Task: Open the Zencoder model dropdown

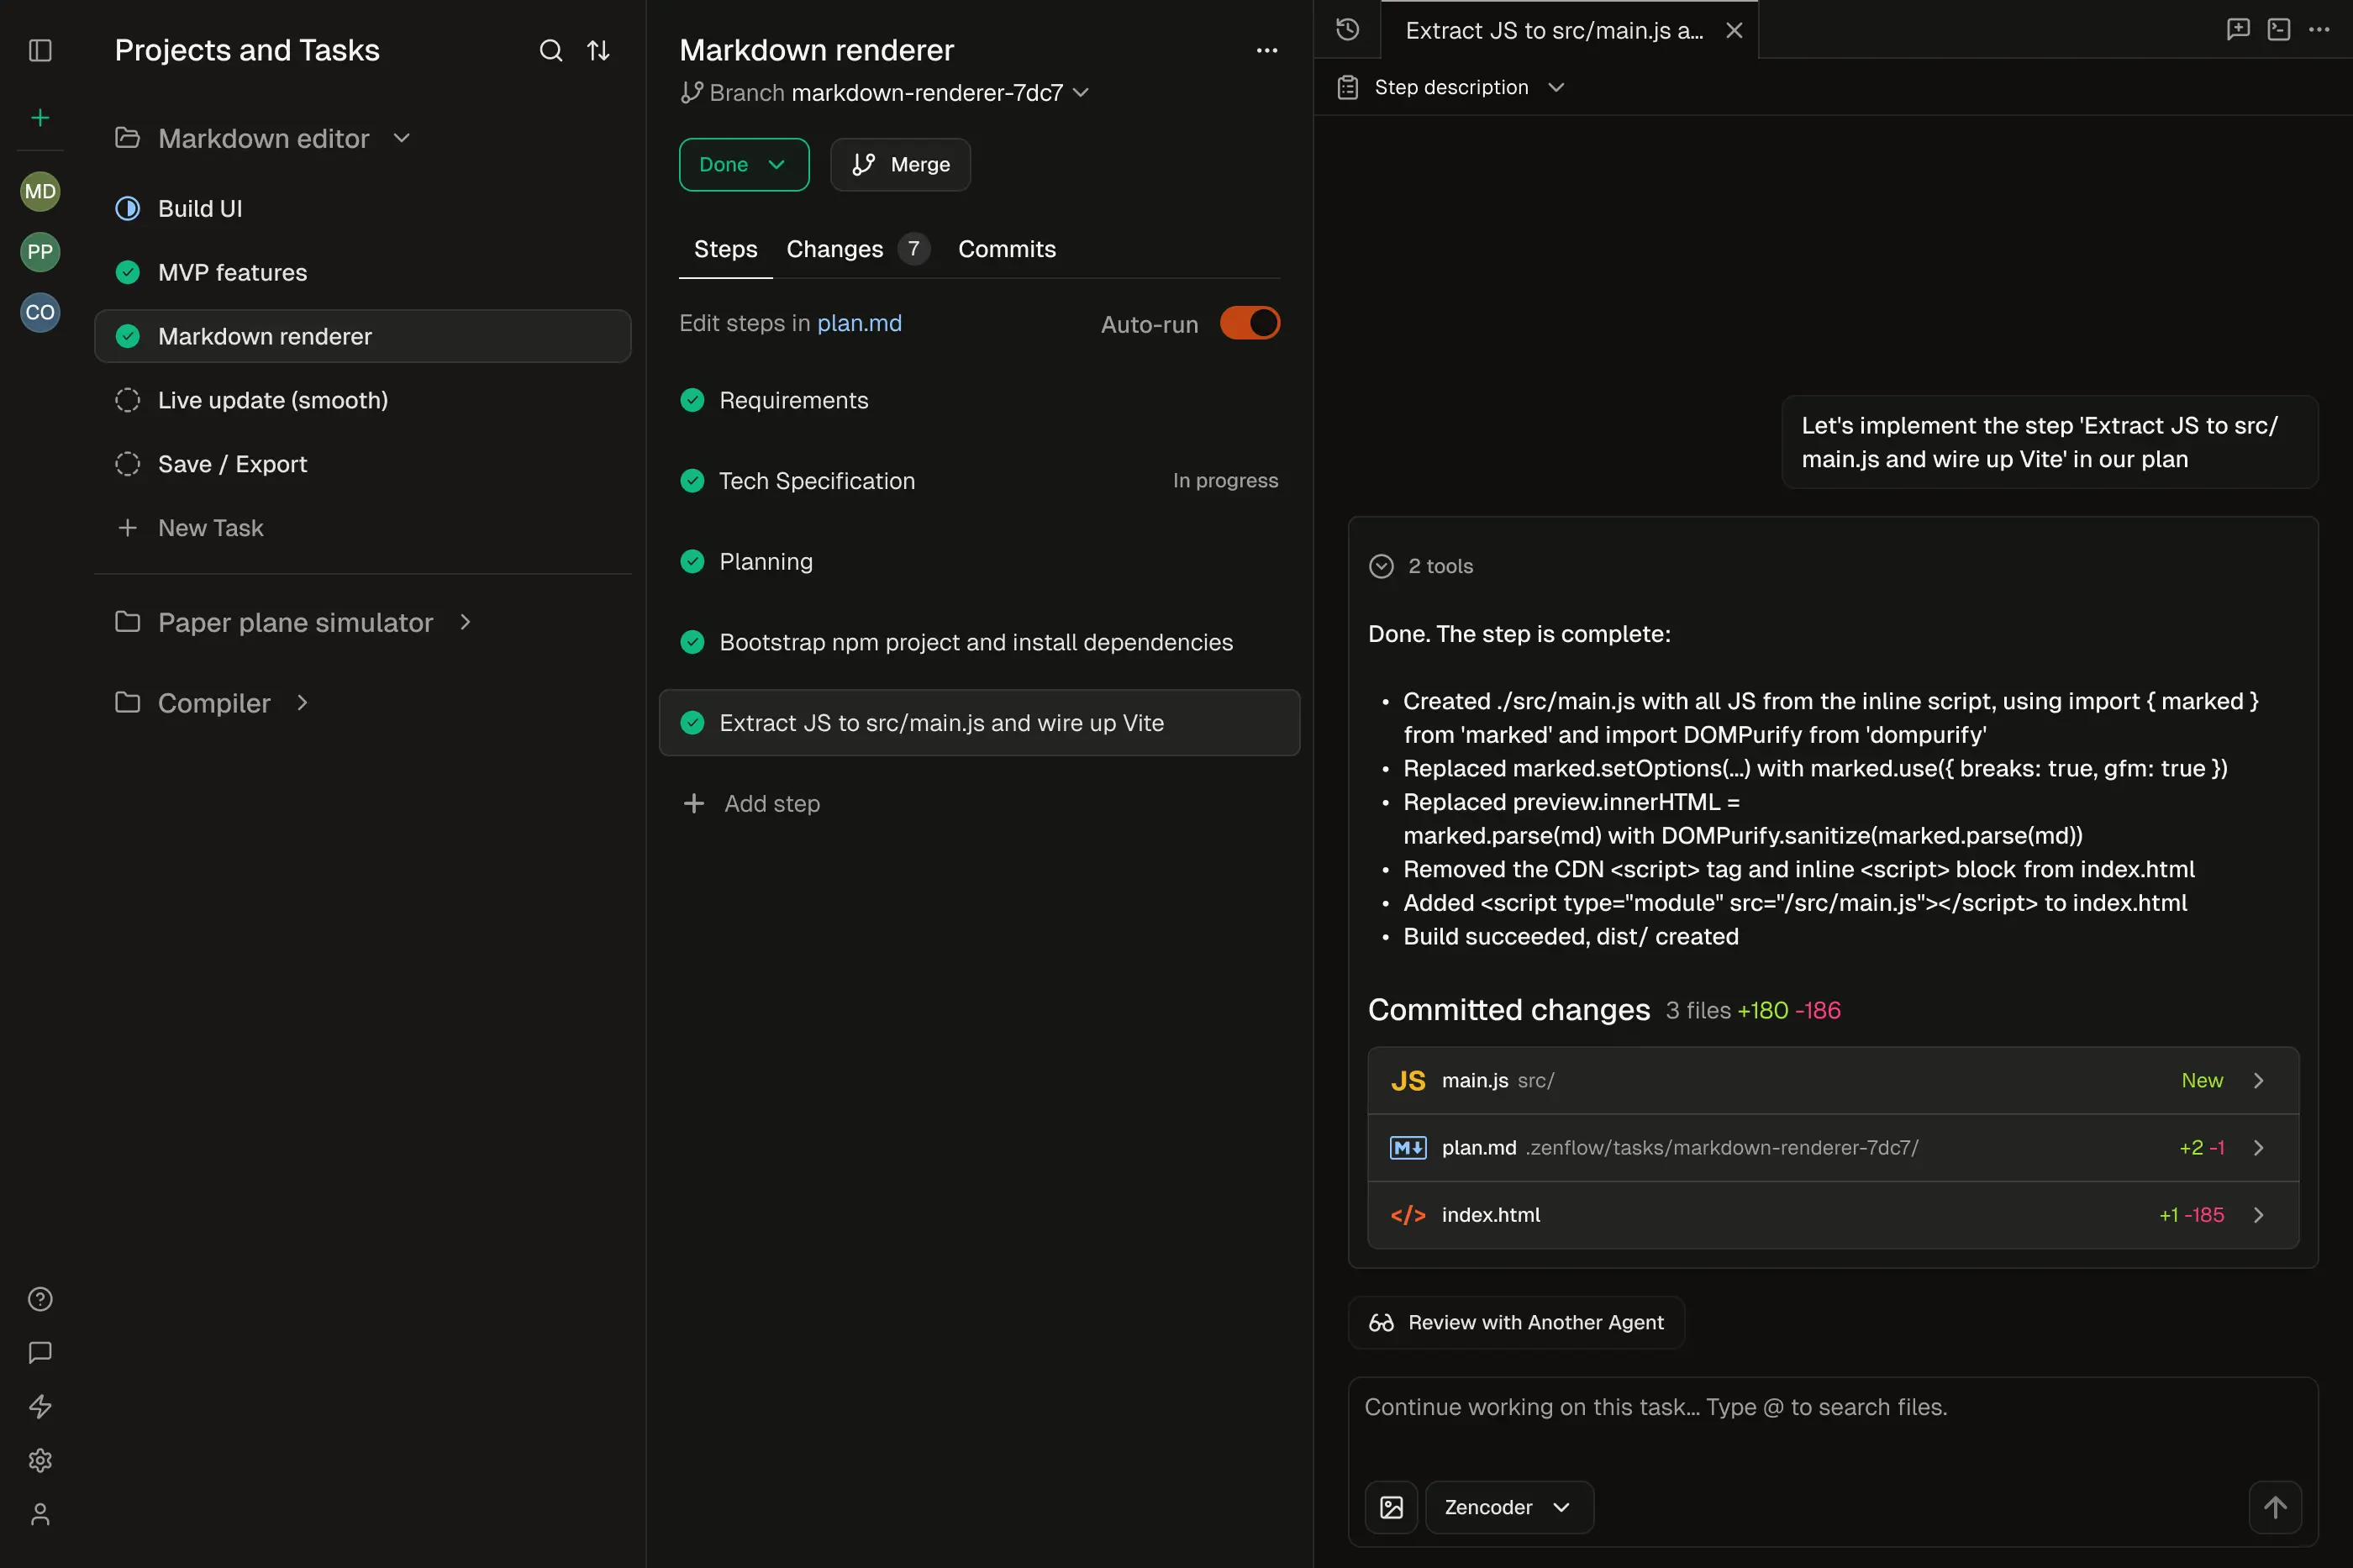Action: tap(1508, 1507)
